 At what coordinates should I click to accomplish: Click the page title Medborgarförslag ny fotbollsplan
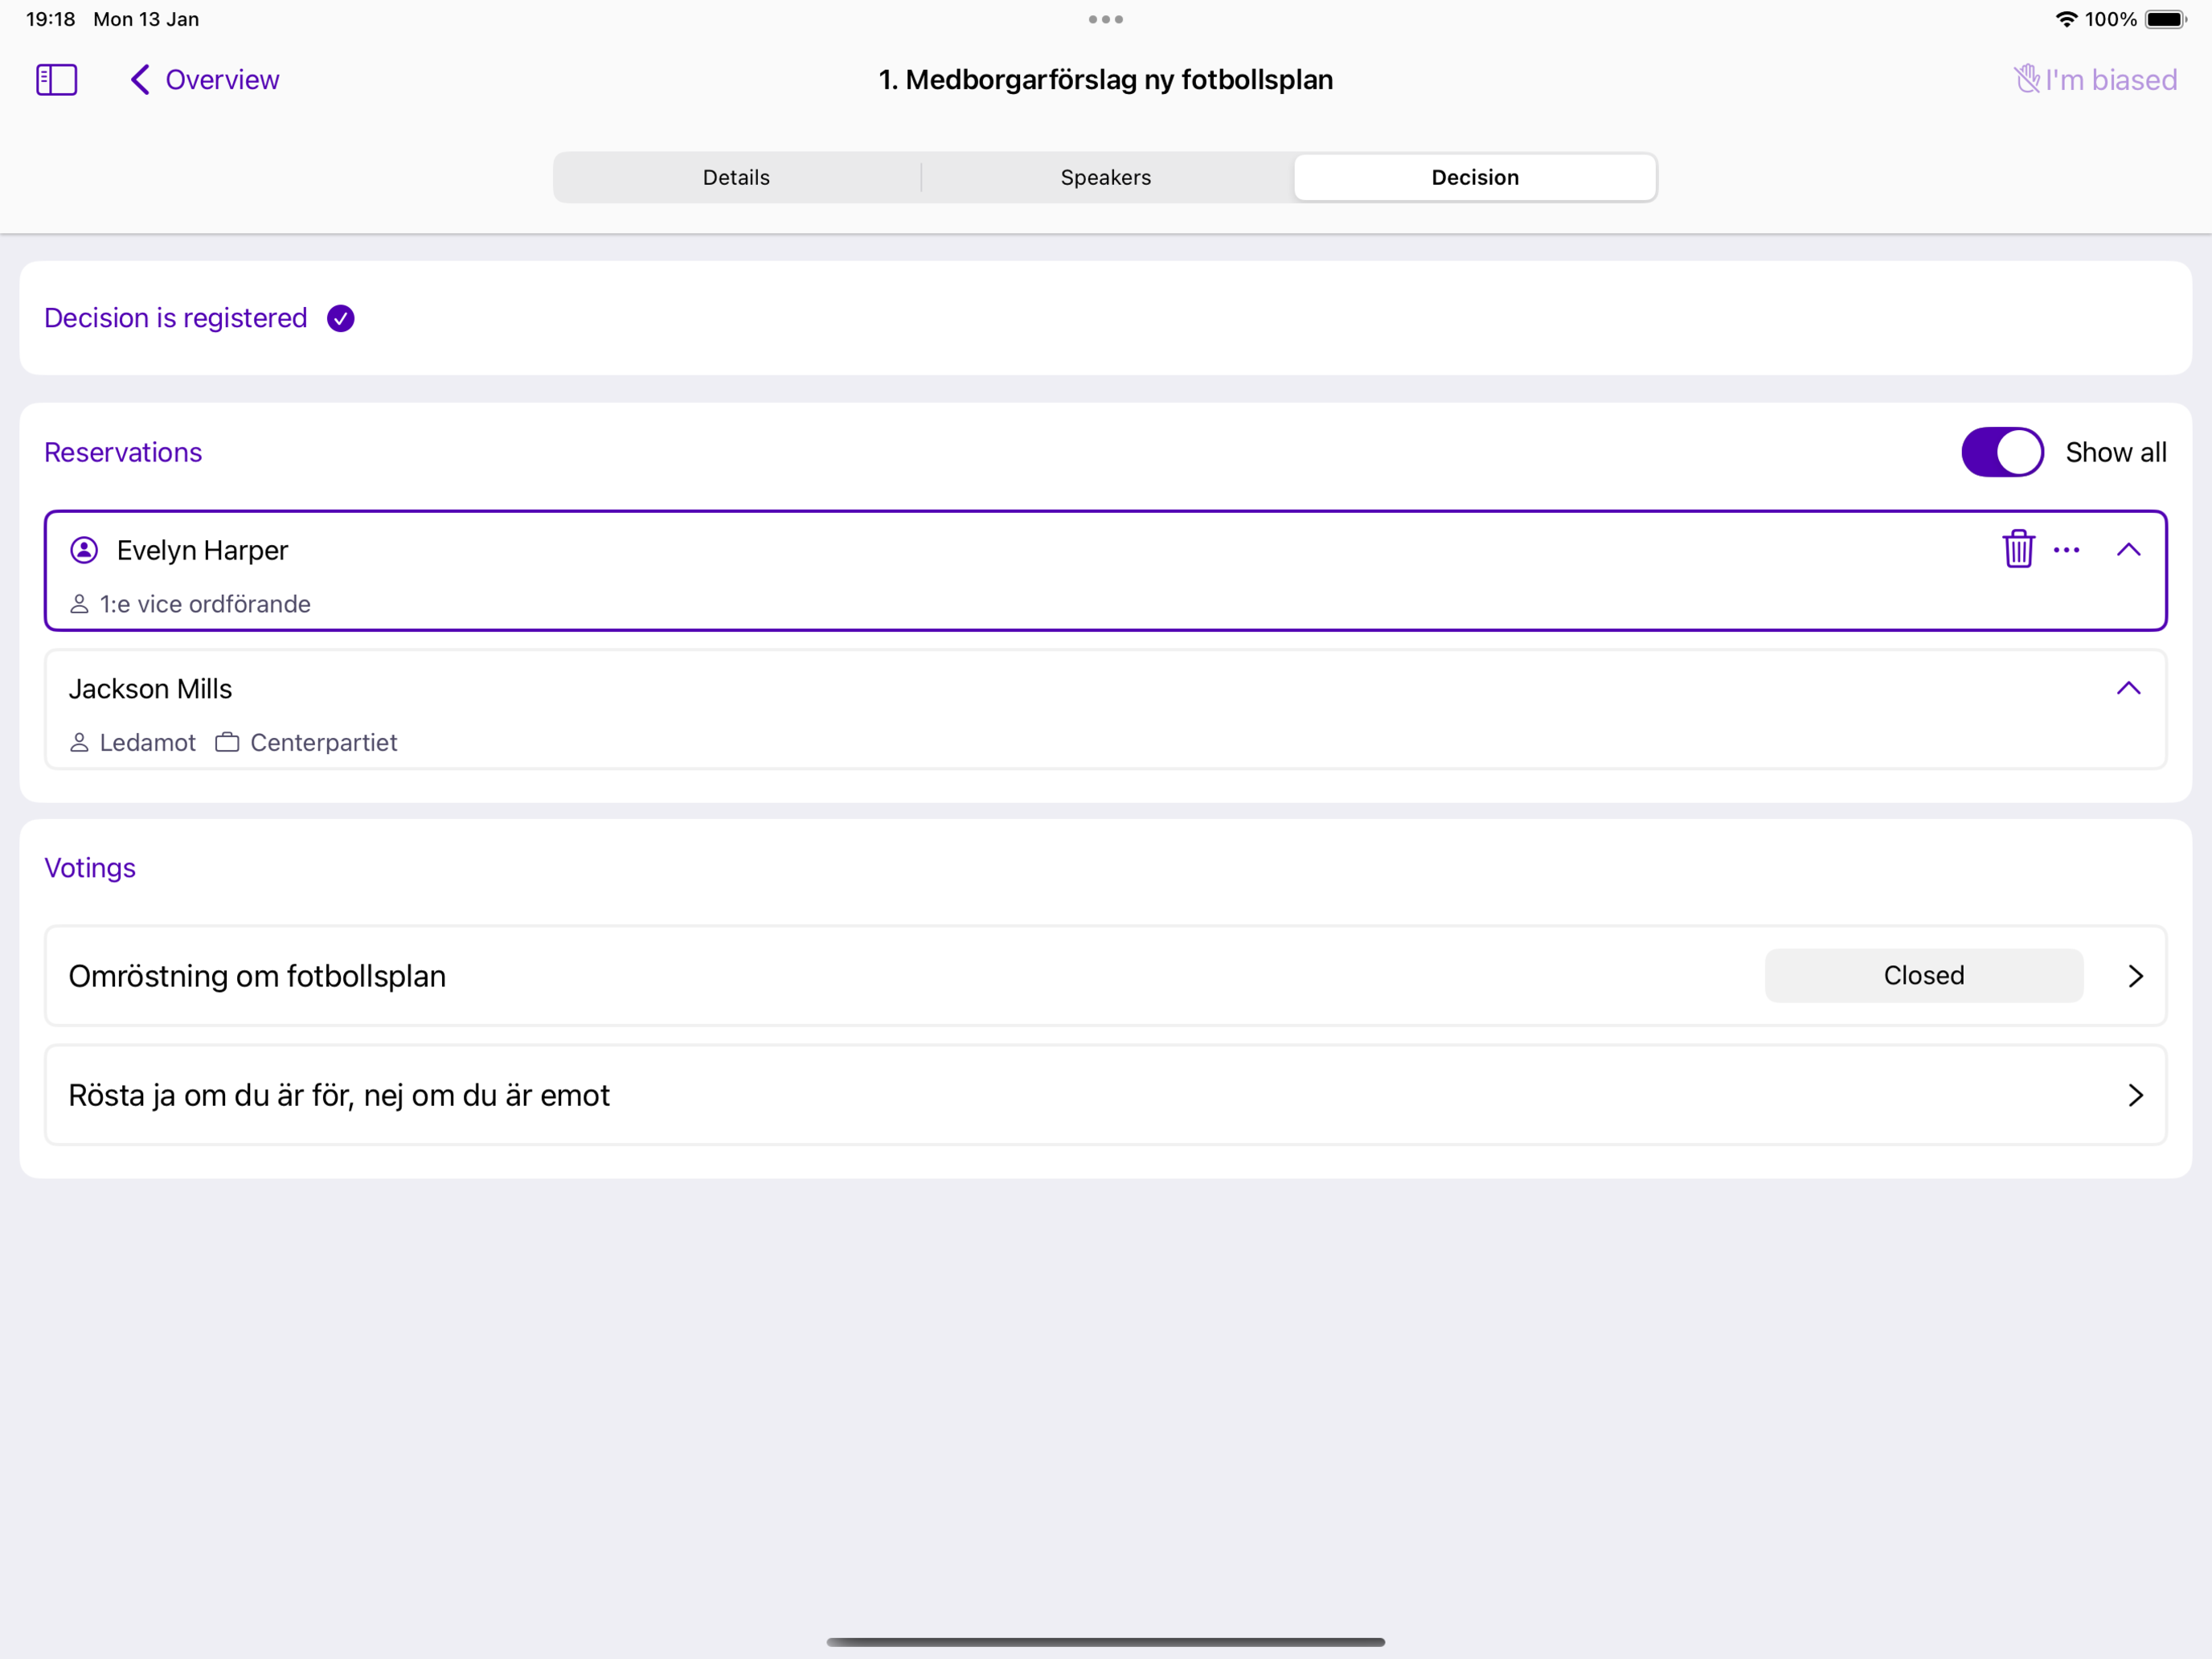pos(1106,80)
